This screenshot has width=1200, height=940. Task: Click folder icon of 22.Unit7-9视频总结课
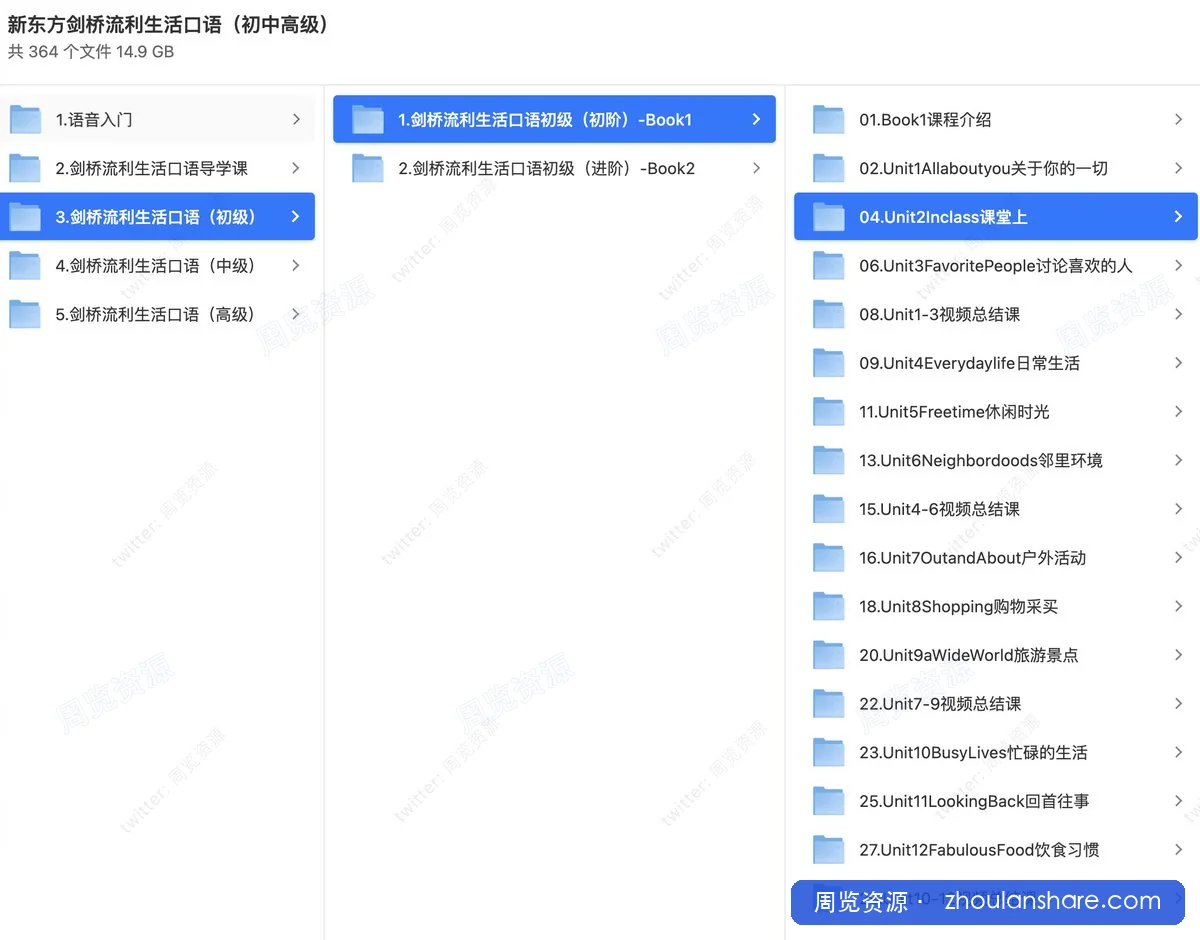click(829, 704)
